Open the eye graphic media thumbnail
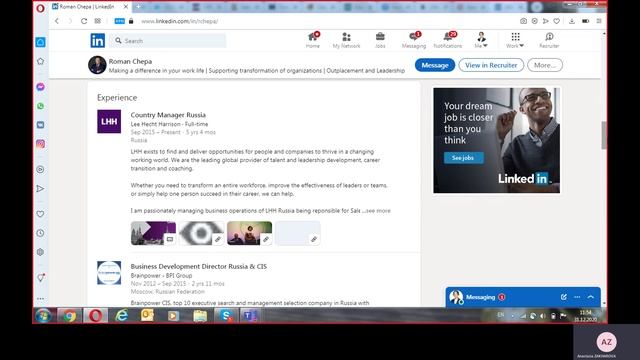 click(201, 233)
